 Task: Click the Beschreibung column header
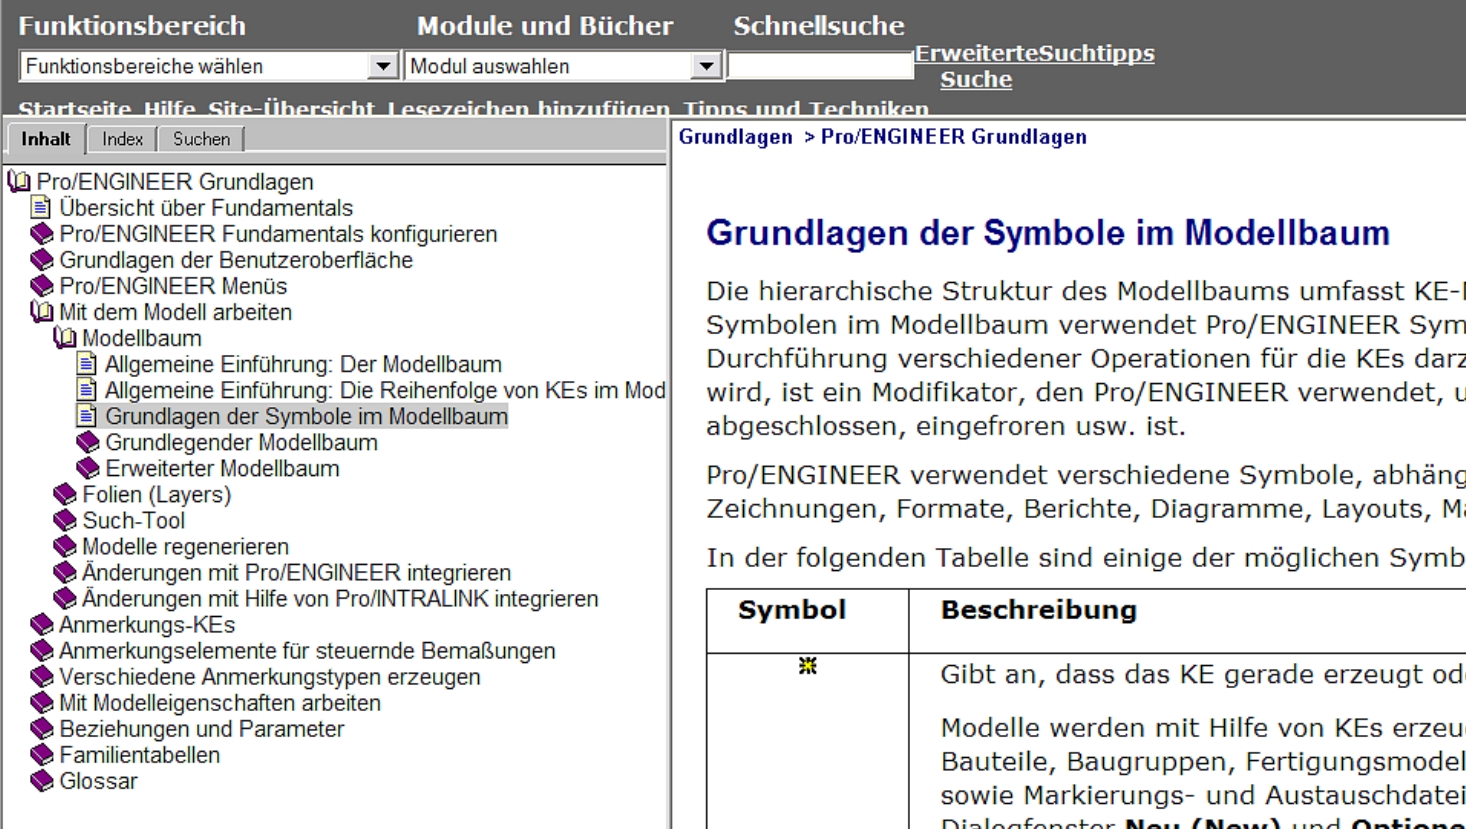point(1039,610)
